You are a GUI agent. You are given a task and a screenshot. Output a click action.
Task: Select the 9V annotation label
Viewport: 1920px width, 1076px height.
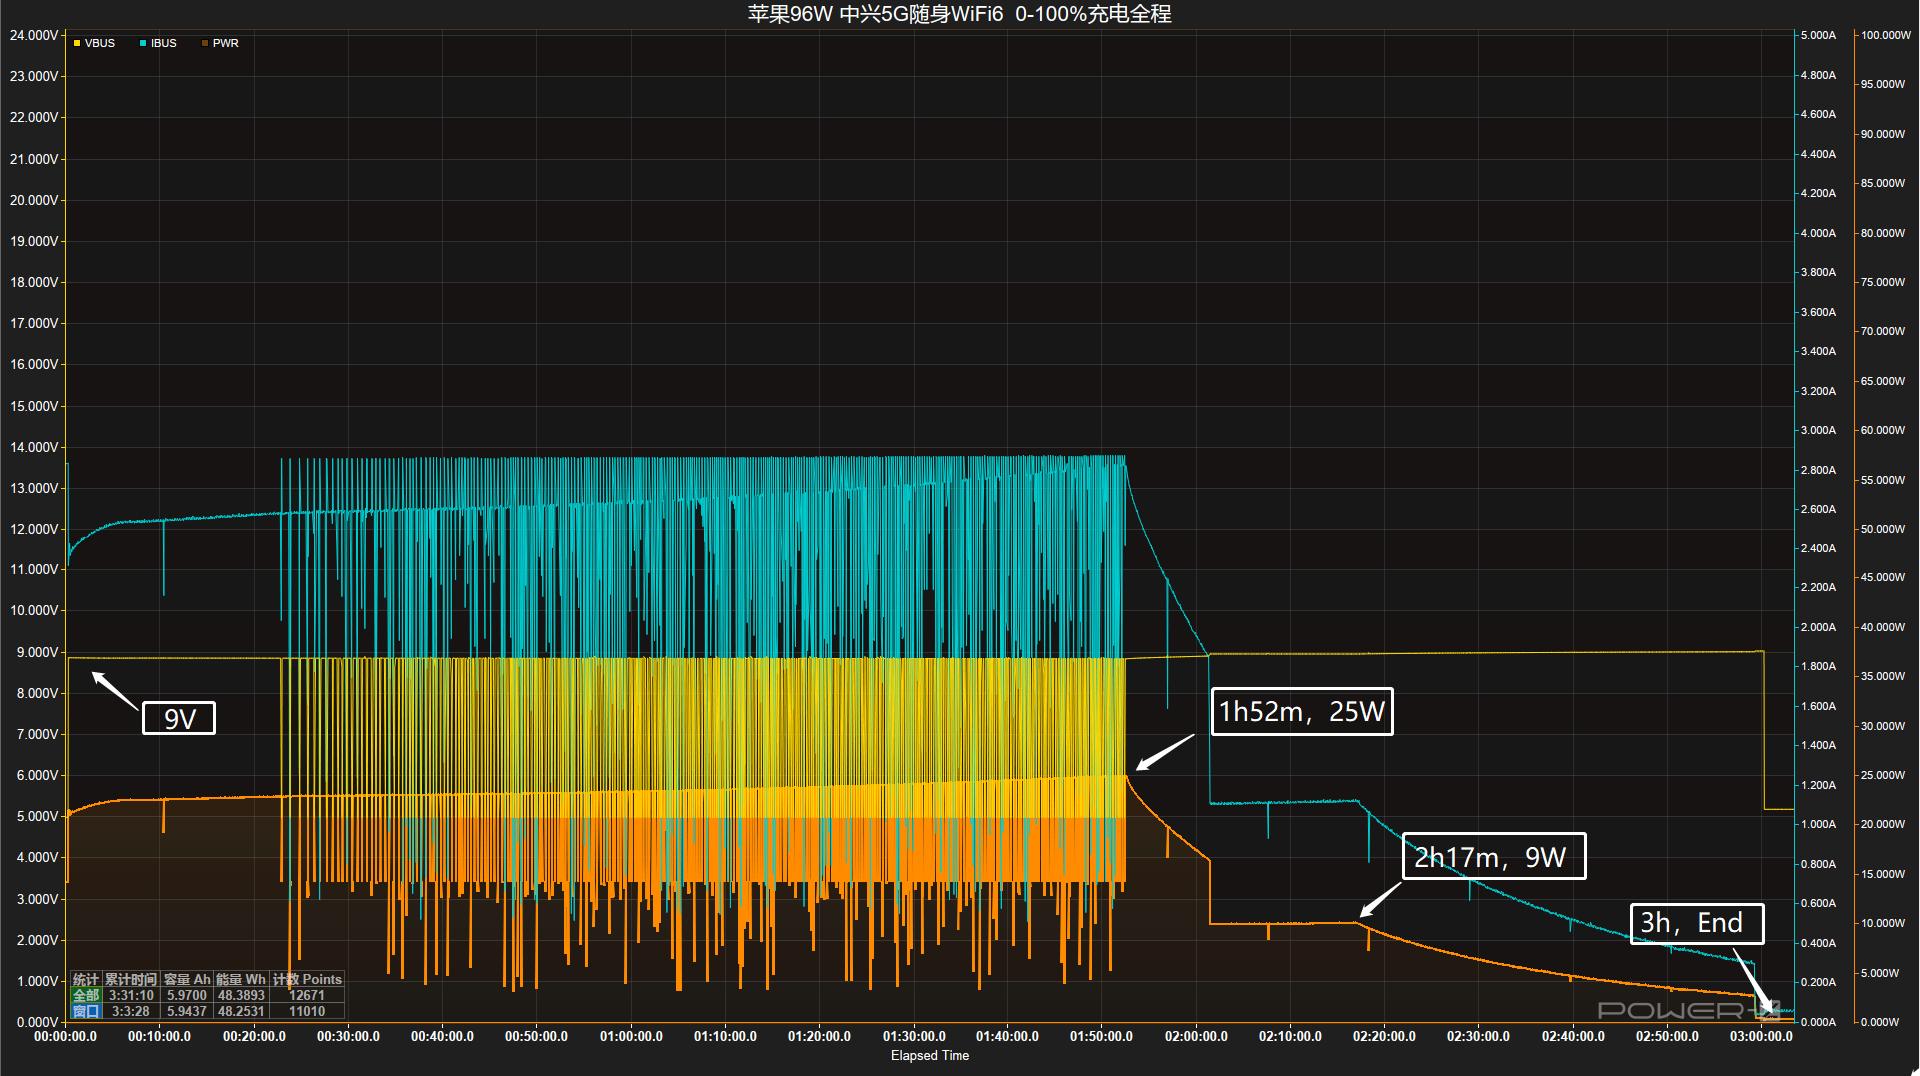tap(180, 719)
